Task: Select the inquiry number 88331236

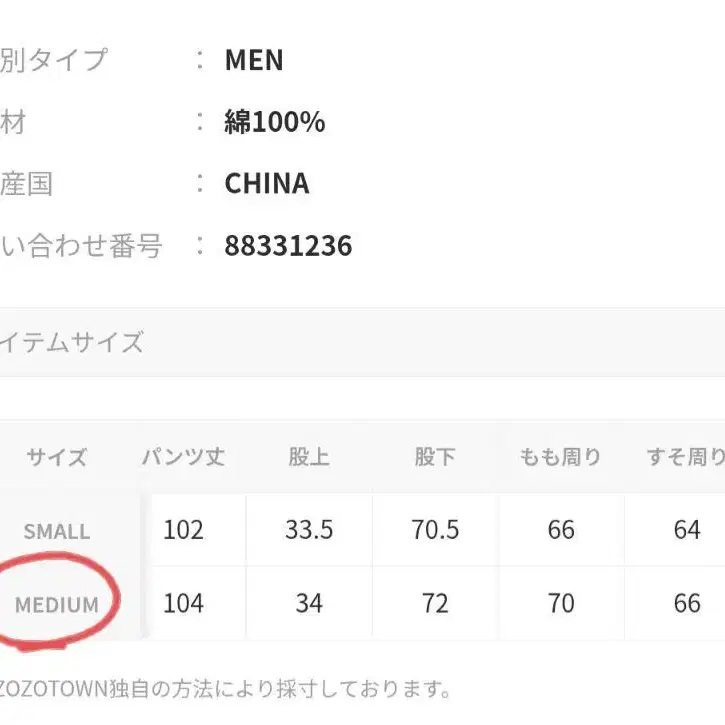Action: tap(288, 246)
